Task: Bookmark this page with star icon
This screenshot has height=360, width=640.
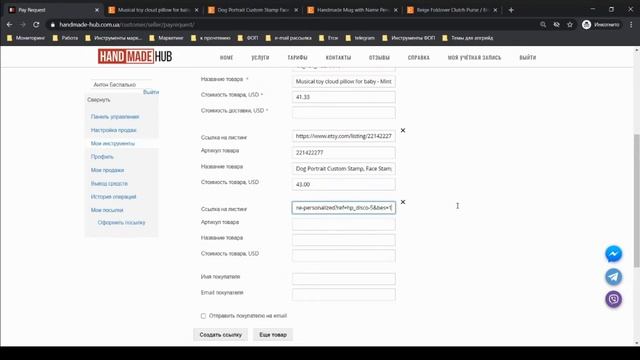Action: [x=570, y=24]
